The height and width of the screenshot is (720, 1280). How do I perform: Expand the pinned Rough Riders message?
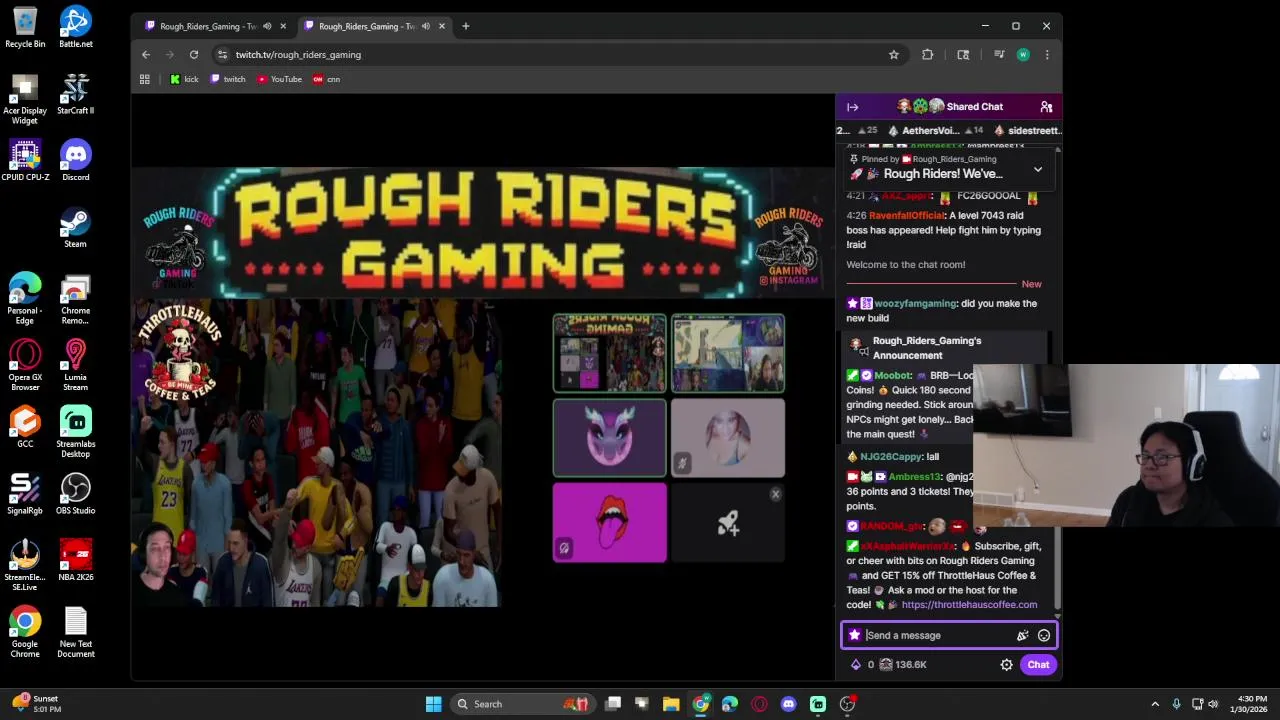(1038, 170)
